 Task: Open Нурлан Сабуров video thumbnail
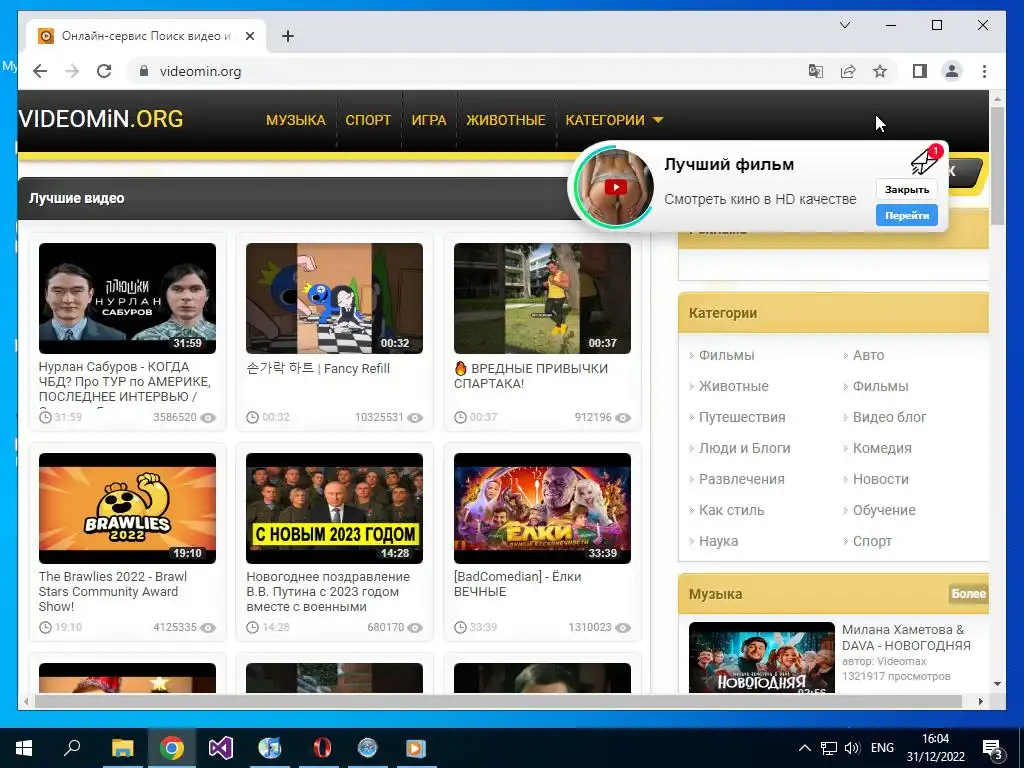click(127, 298)
